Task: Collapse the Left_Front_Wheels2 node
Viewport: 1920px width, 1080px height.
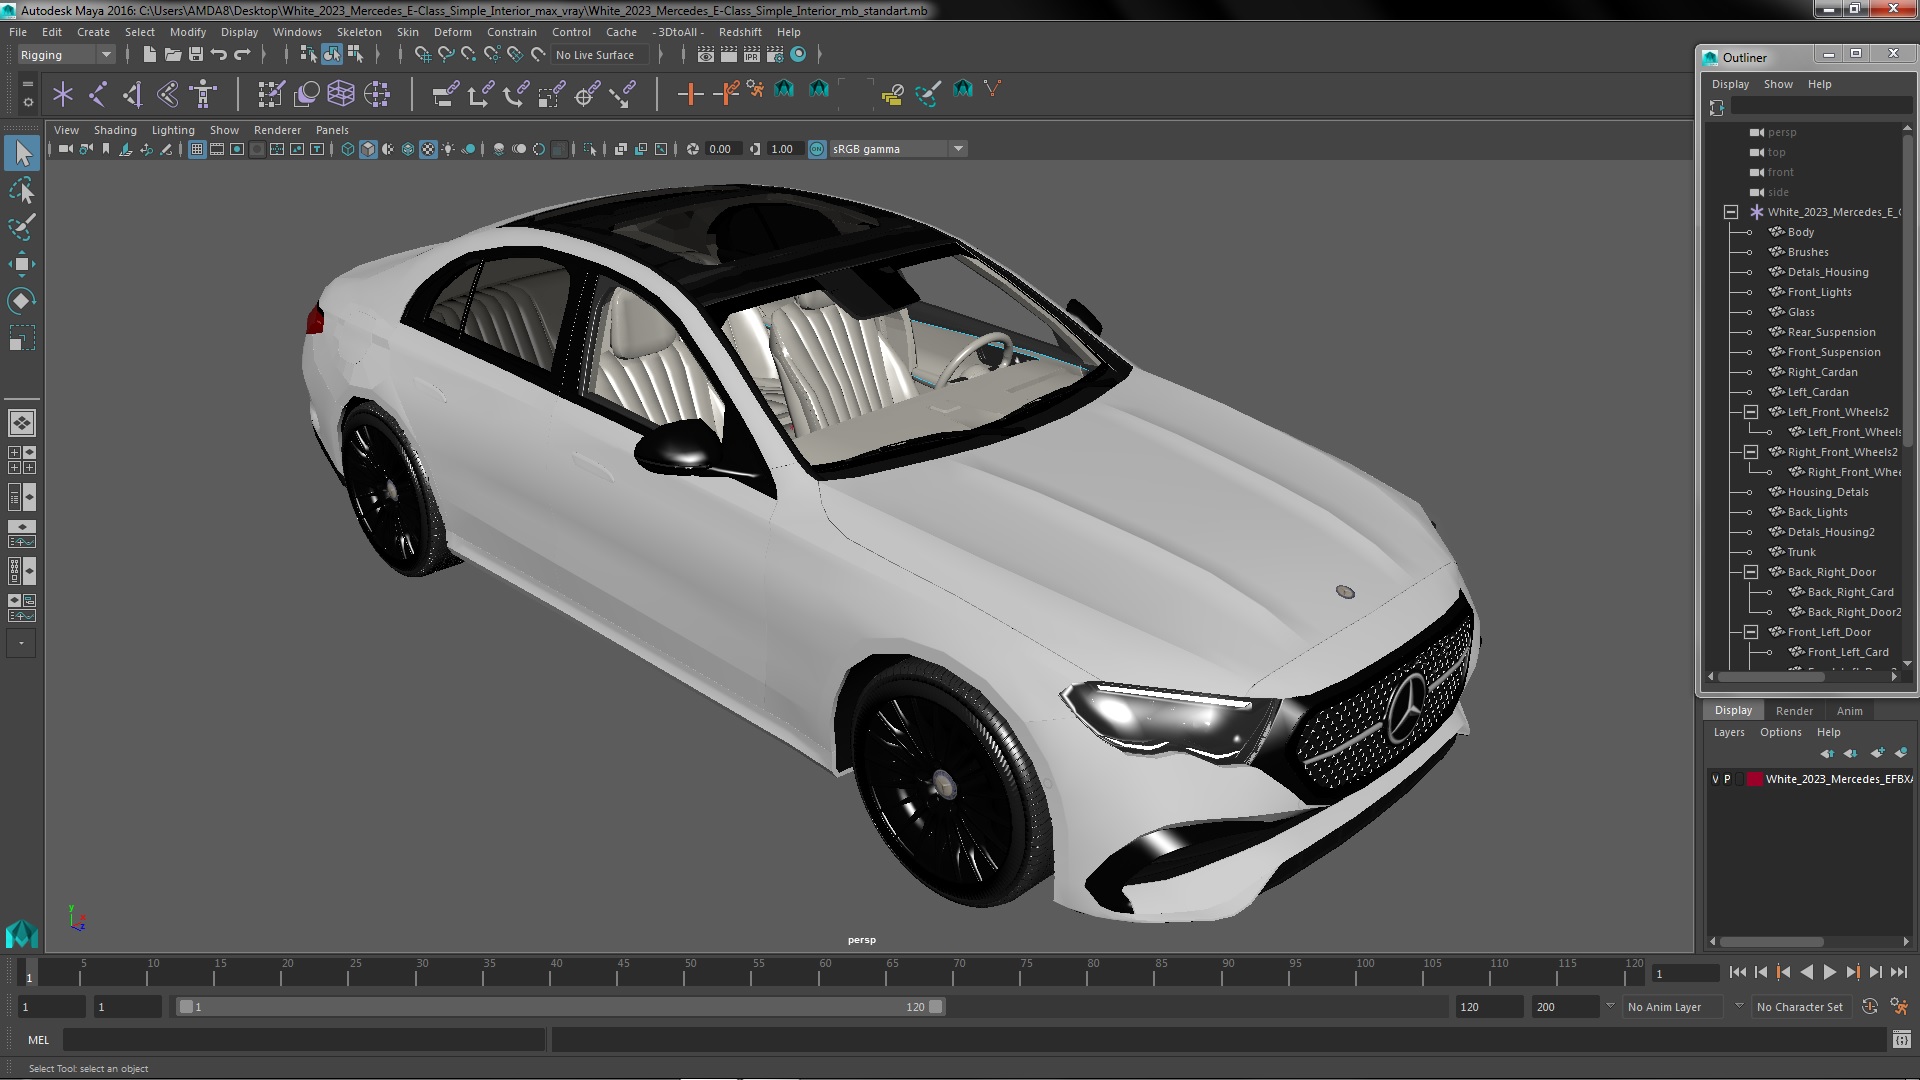Action: click(x=1751, y=412)
